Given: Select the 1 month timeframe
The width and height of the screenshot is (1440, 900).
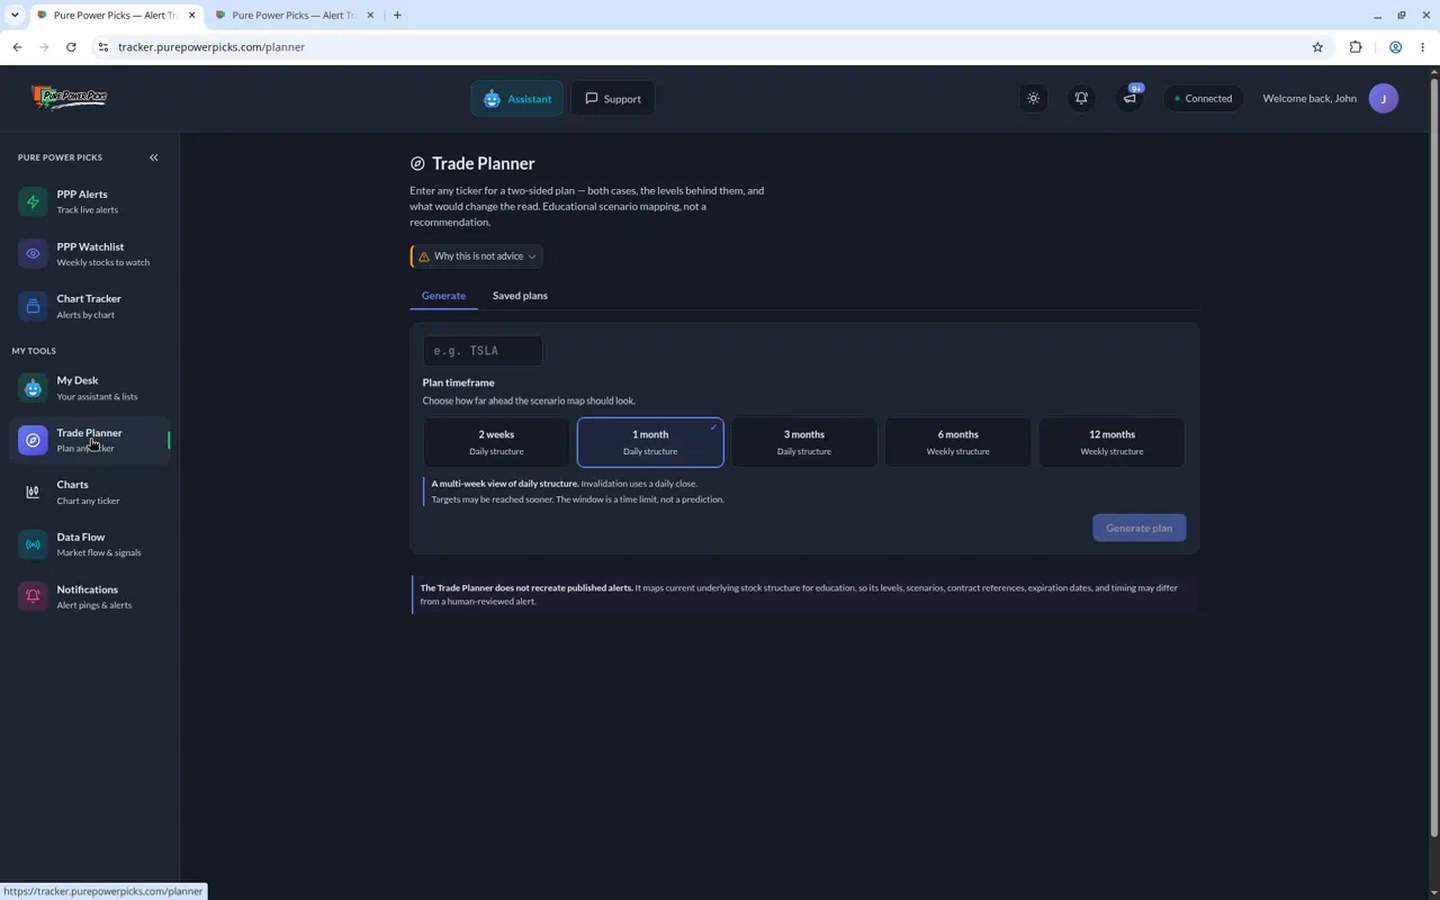Looking at the screenshot, I should [x=650, y=442].
